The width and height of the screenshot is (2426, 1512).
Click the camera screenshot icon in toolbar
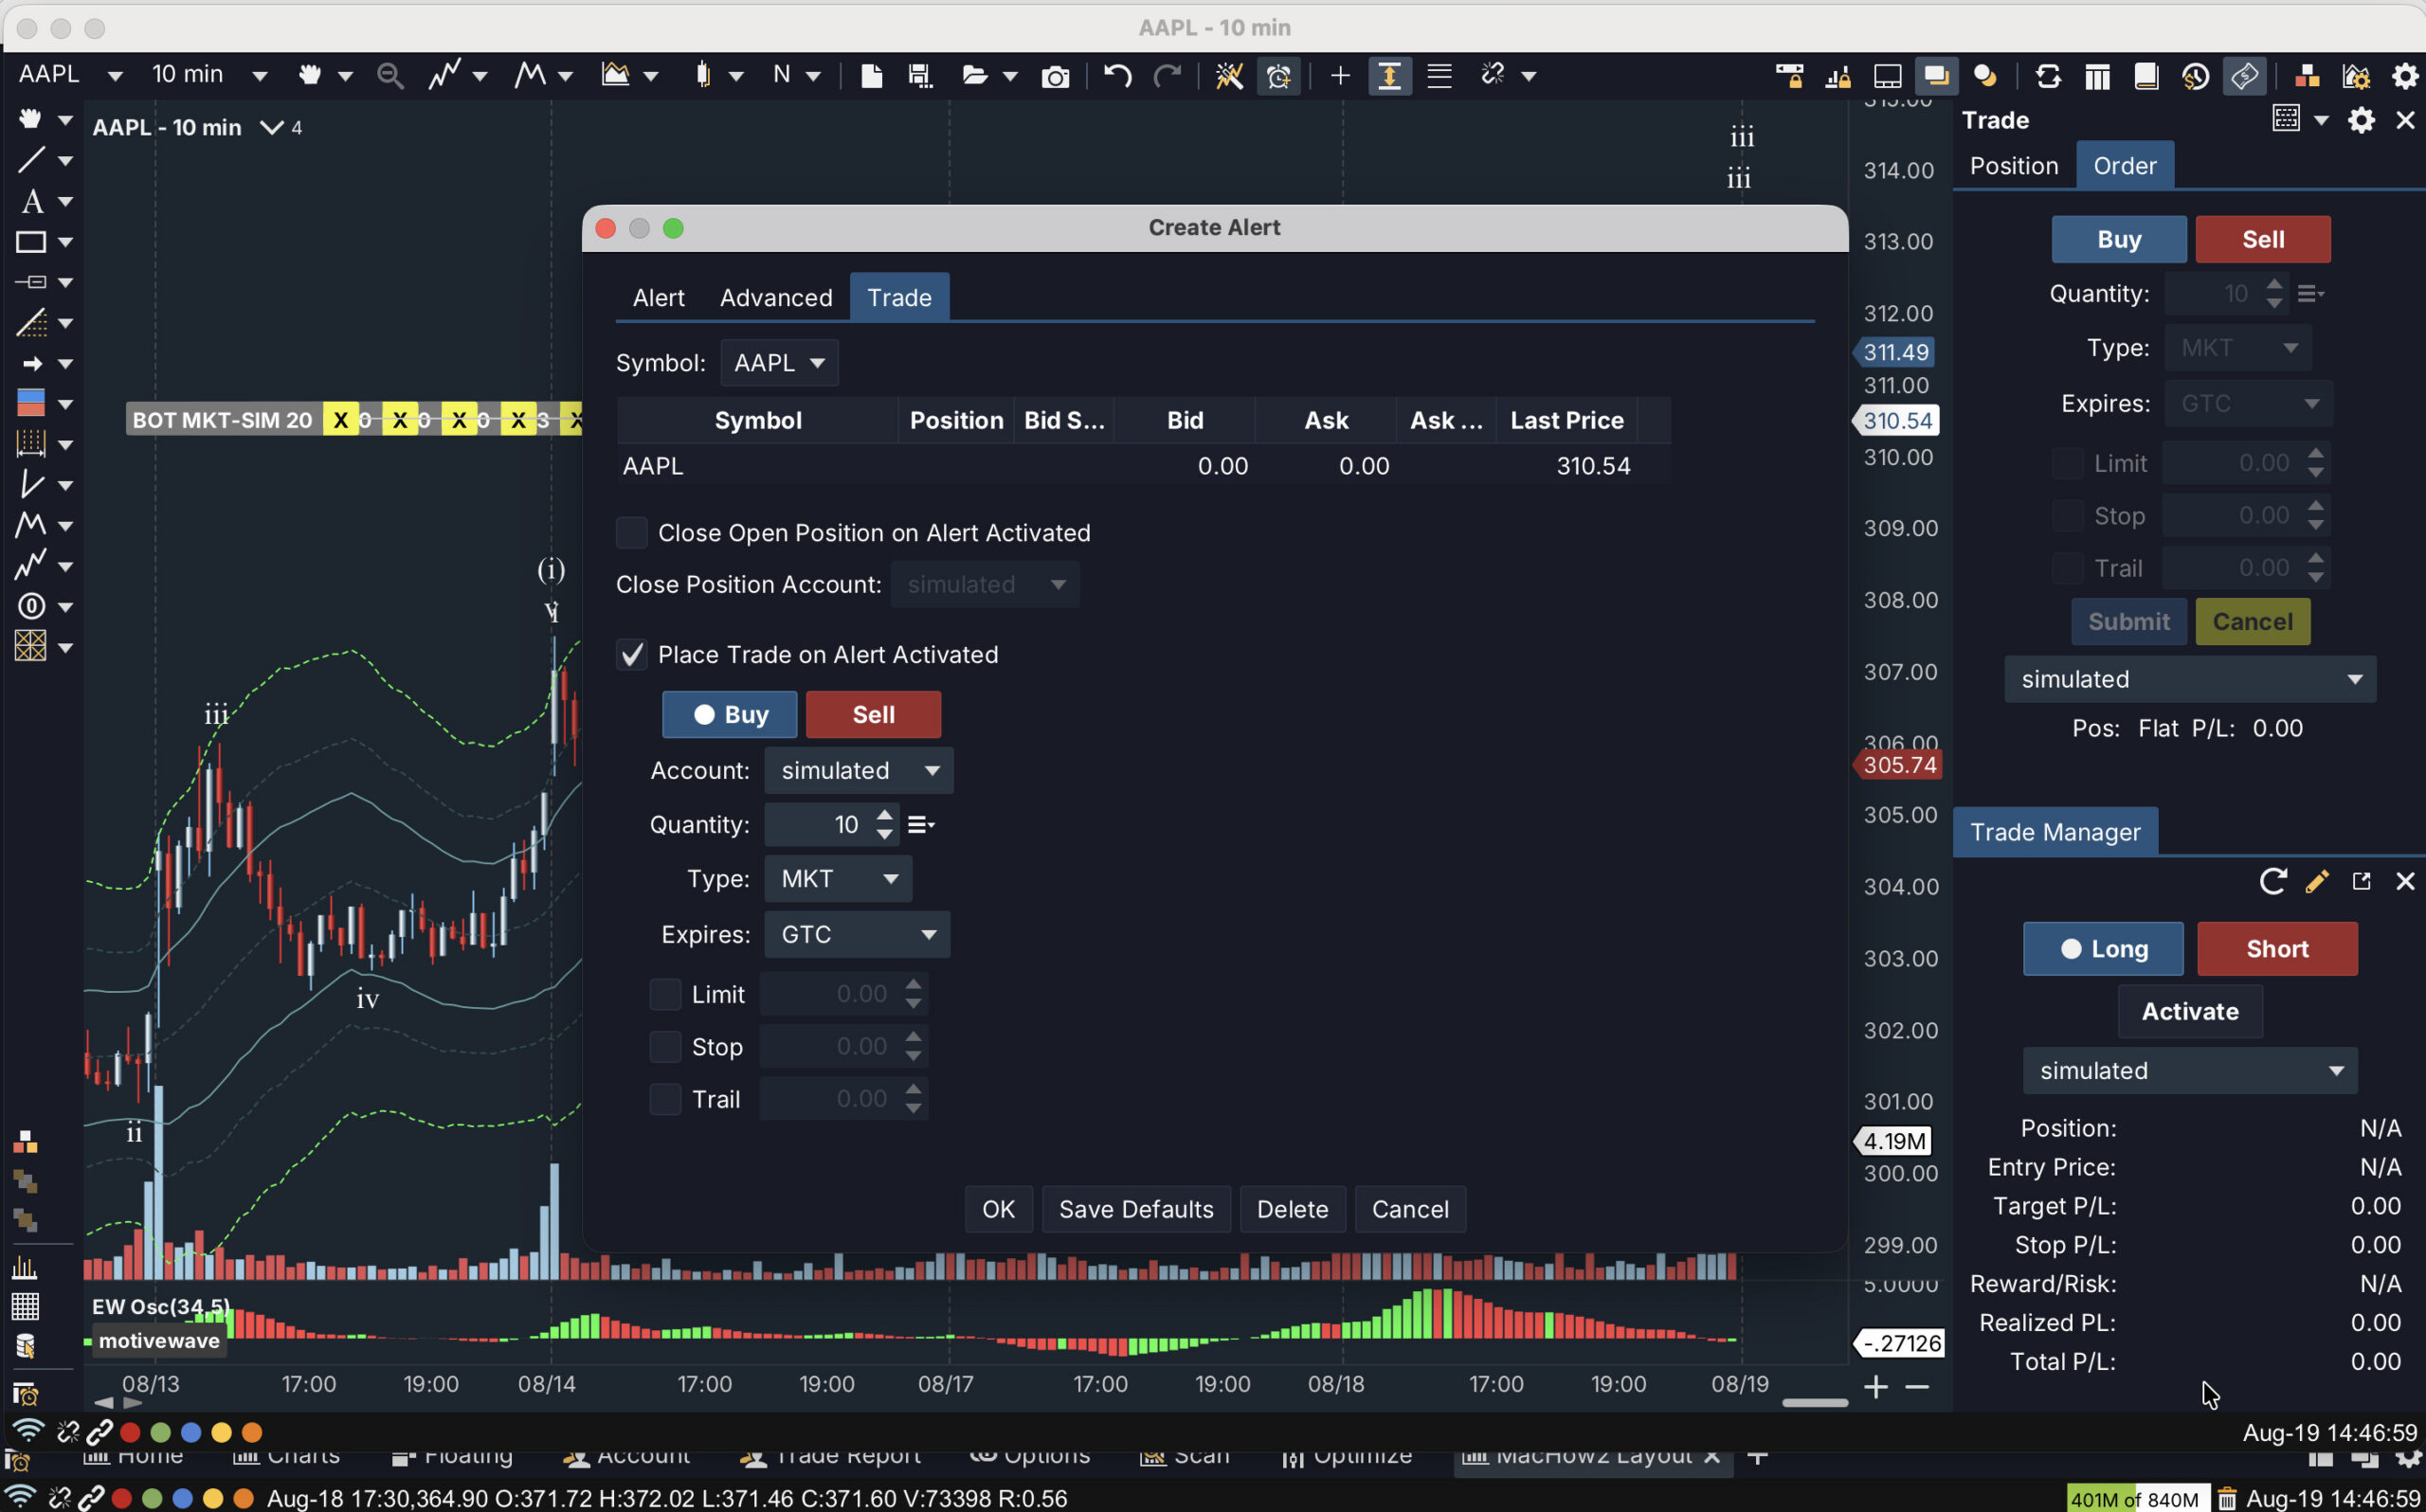[x=1055, y=76]
